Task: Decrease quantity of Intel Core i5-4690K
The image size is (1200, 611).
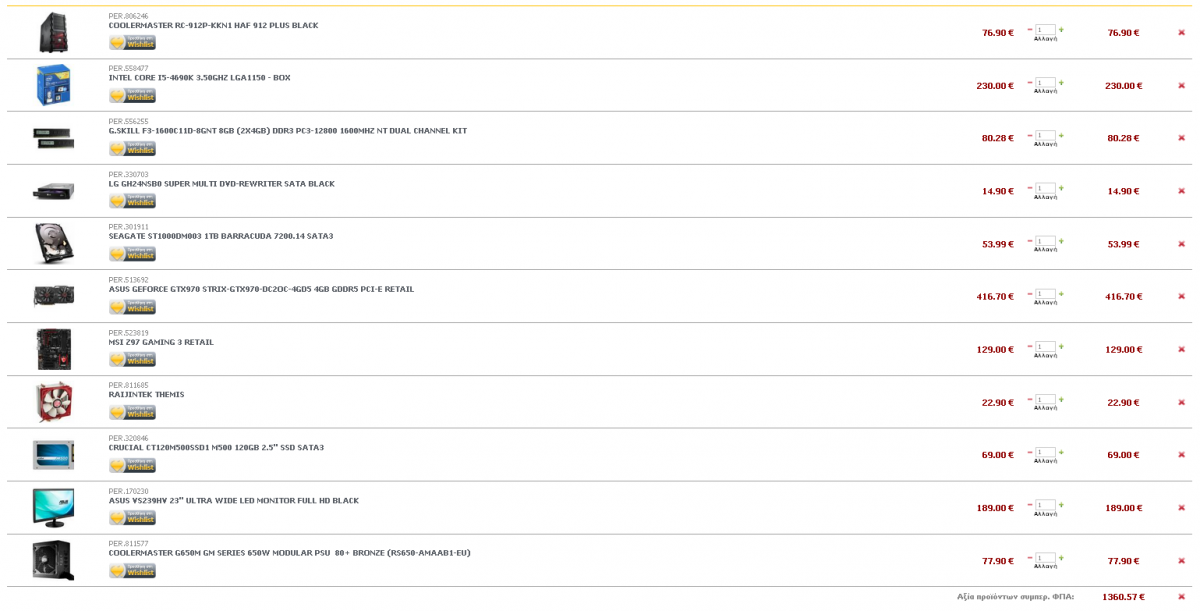Action: (x=1030, y=82)
